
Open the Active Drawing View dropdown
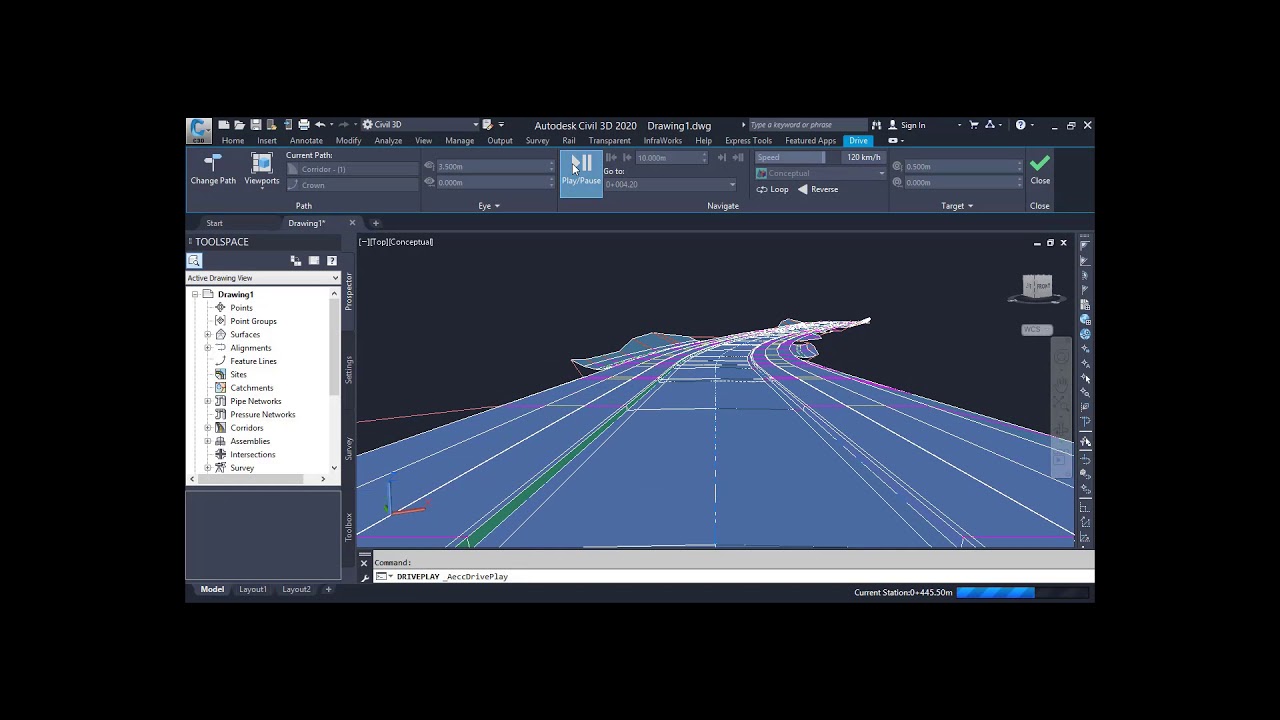[263, 278]
